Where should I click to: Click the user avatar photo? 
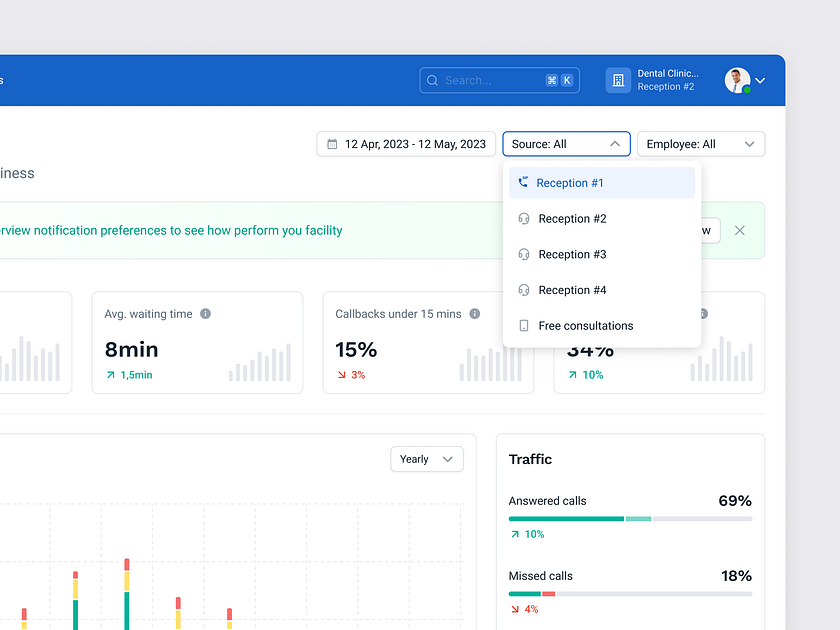[737, 80]
